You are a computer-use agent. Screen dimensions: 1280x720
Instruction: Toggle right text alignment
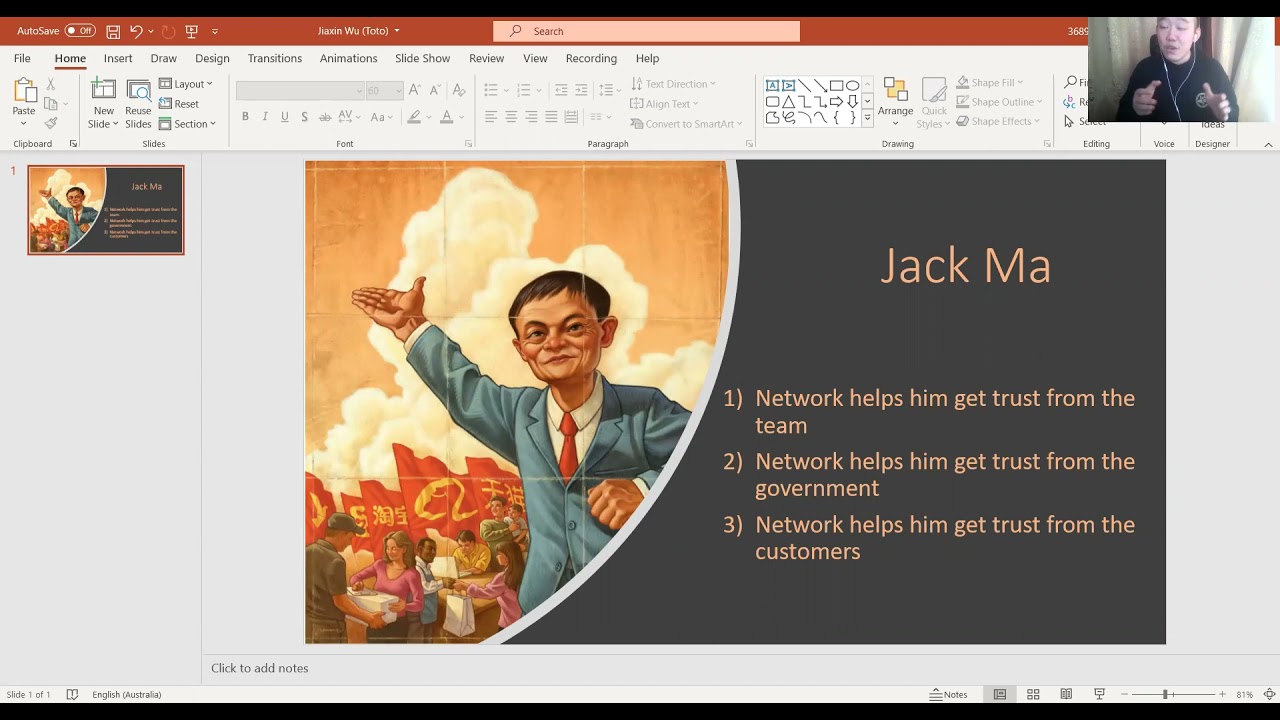[531, 117]
